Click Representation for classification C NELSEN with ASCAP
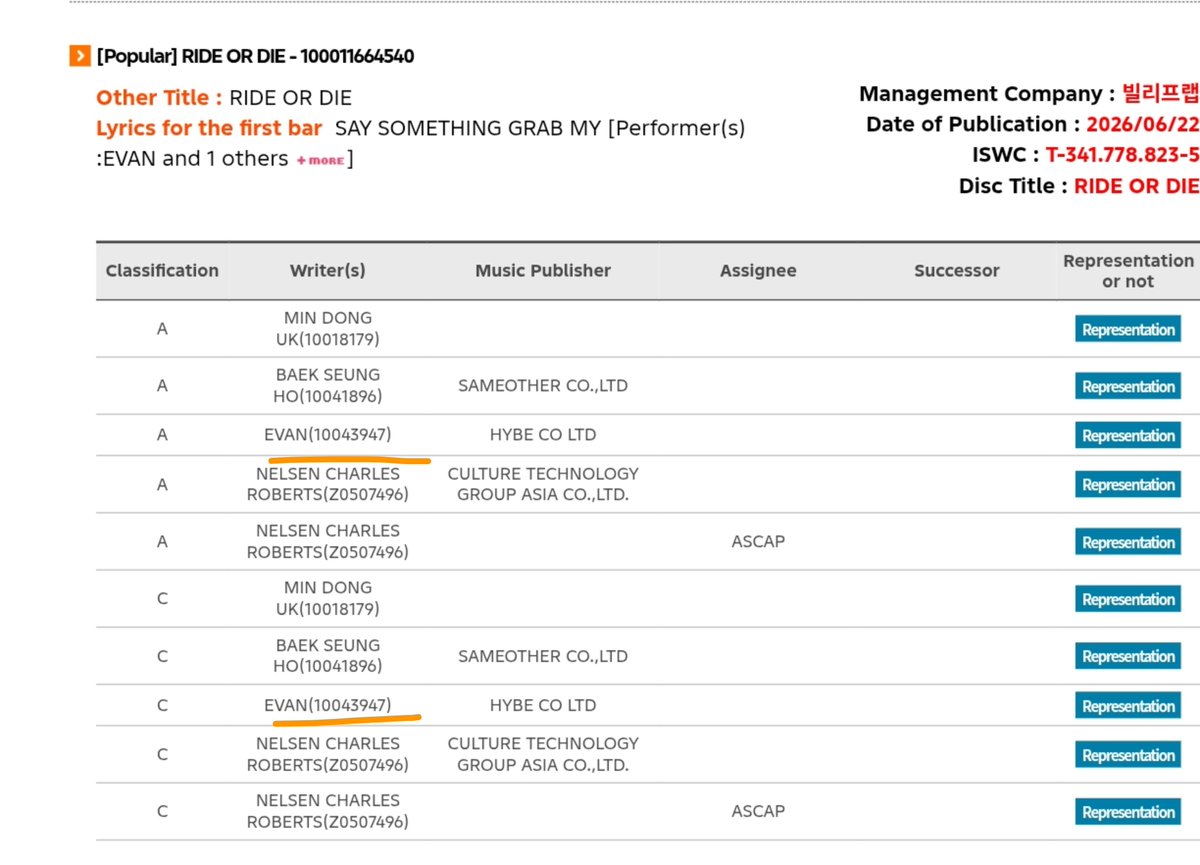Screen dimensions: 1200x865 [1128, 812]
